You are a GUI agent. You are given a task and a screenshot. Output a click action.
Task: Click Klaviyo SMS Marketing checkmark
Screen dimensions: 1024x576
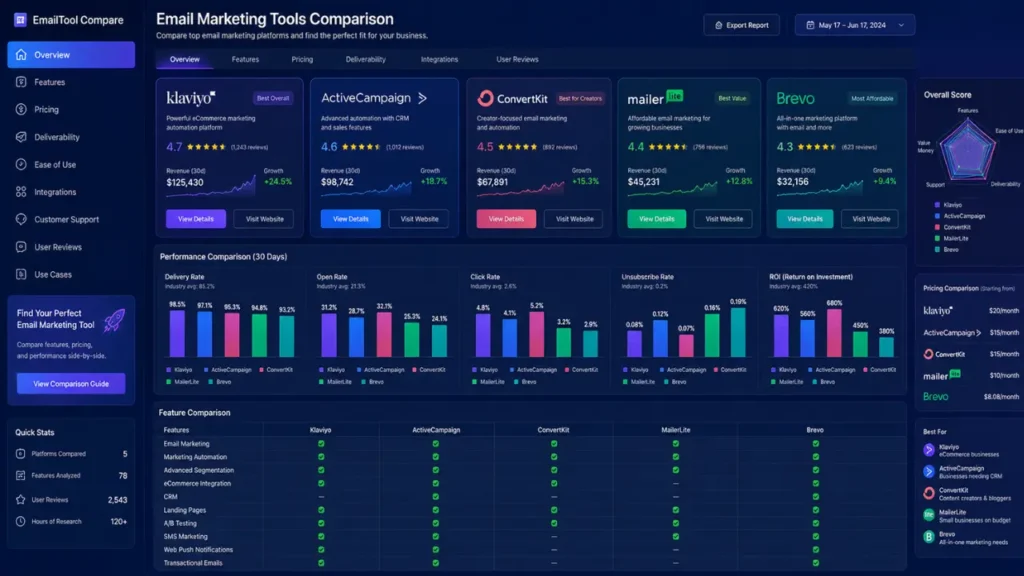321,536
